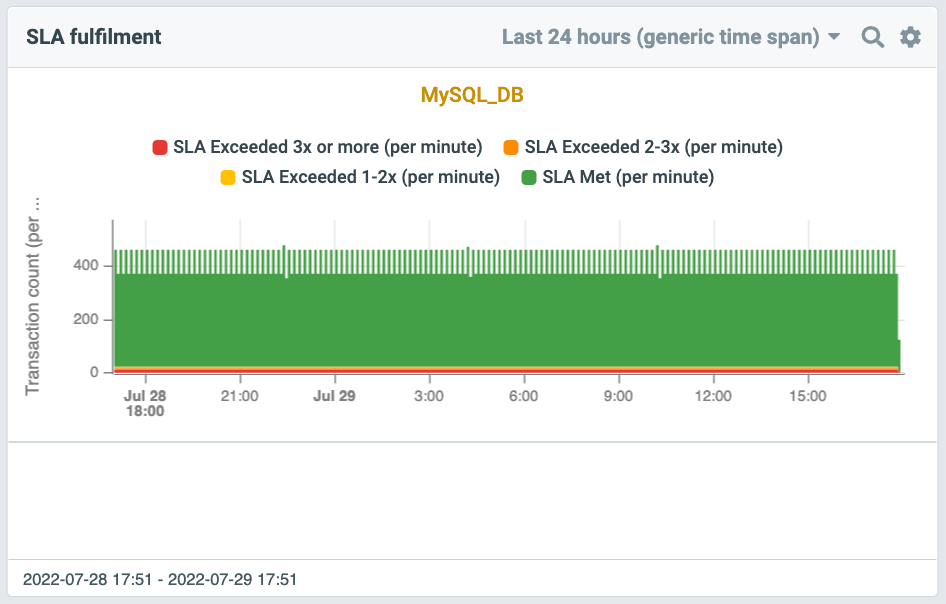
Task: Click the green 'SLA Met' legend swatch
Action: point(529,178)
